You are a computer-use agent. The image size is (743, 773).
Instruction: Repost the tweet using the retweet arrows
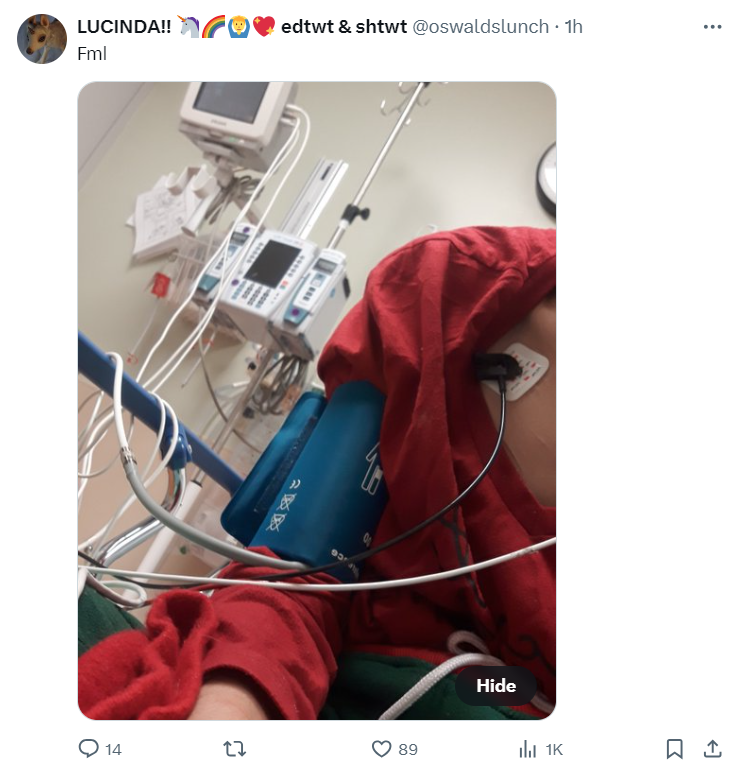click(235, 749)
